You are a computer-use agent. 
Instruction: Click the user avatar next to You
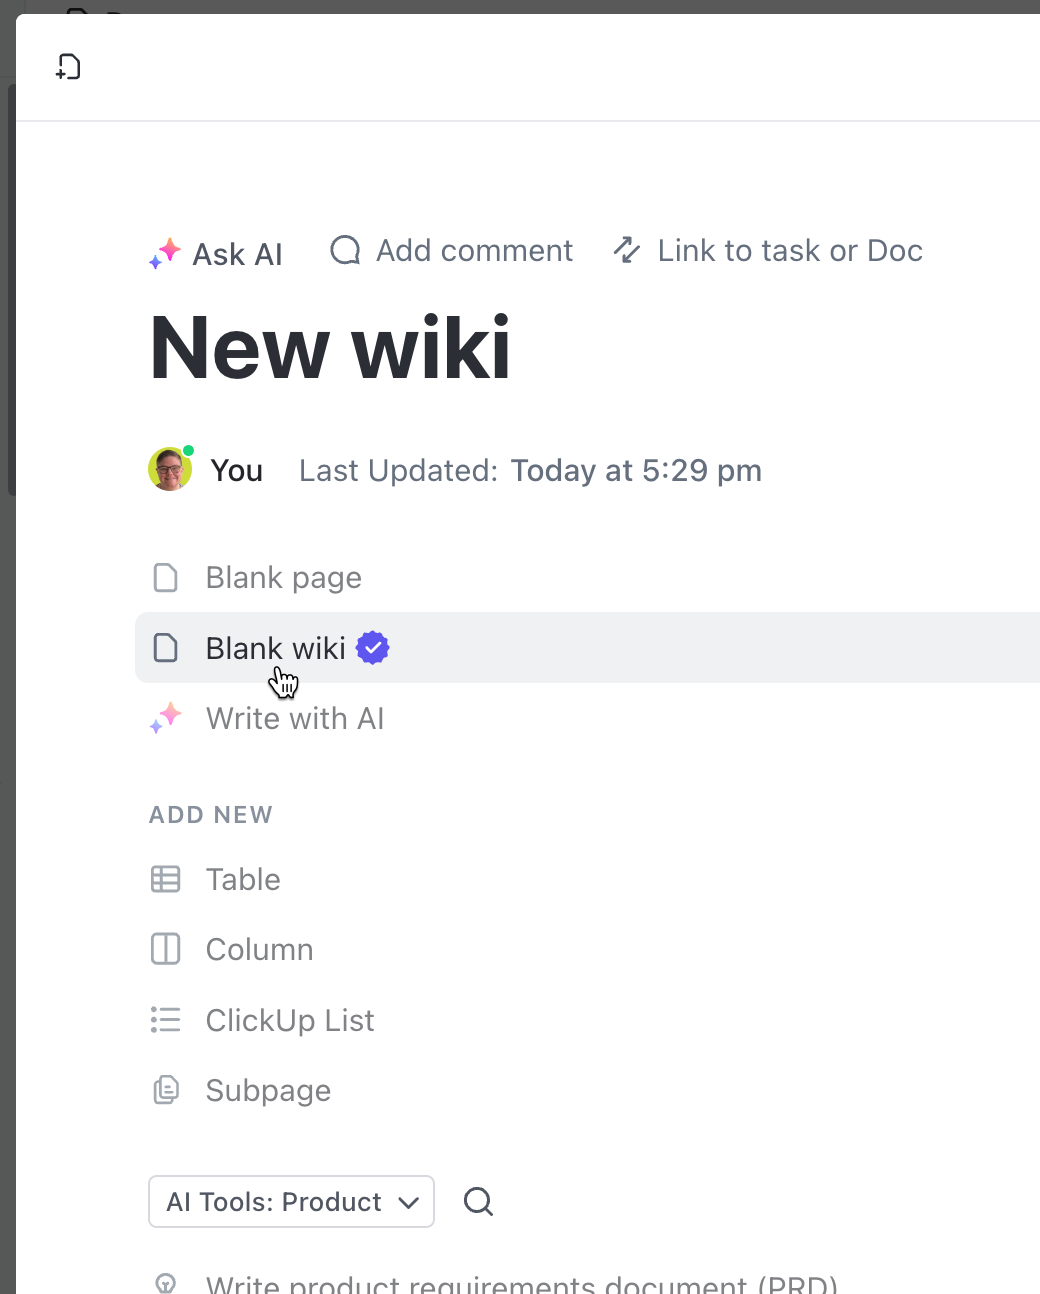point(170,470)
